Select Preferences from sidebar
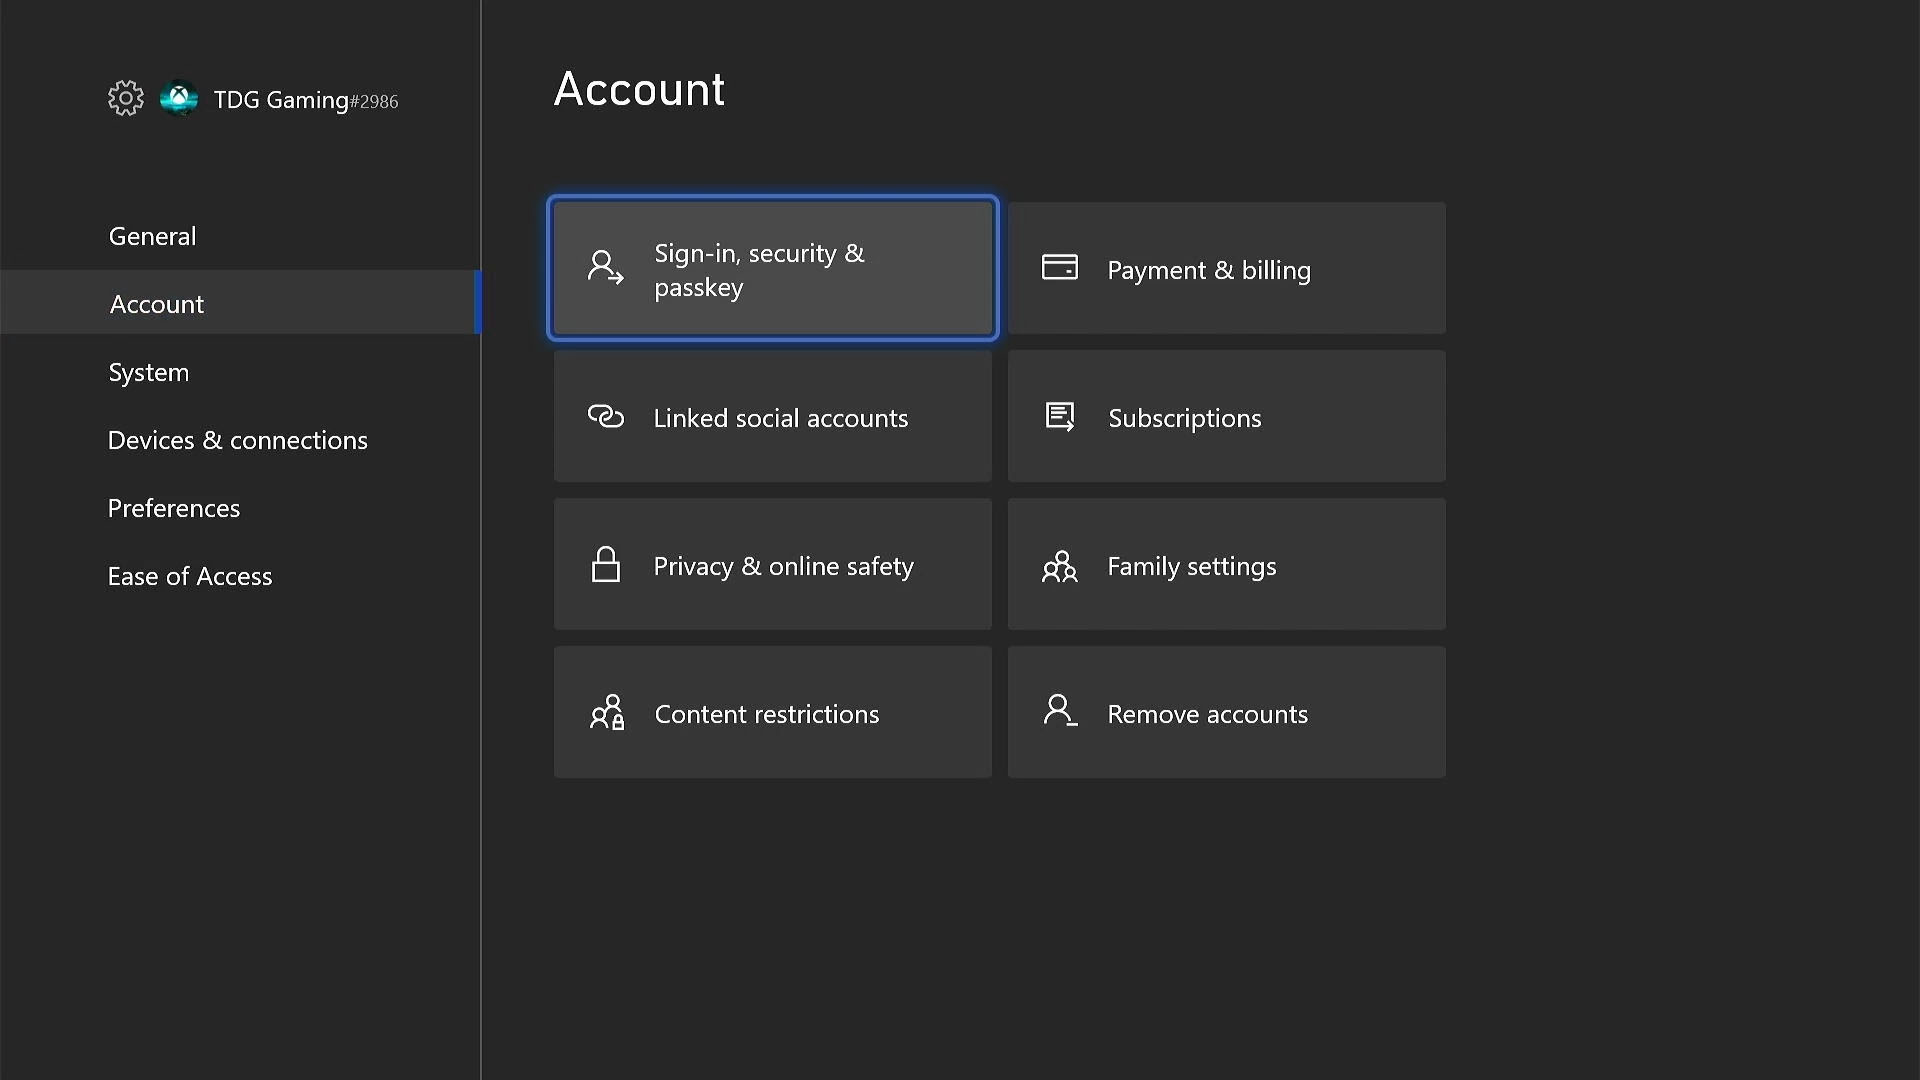 174,506
